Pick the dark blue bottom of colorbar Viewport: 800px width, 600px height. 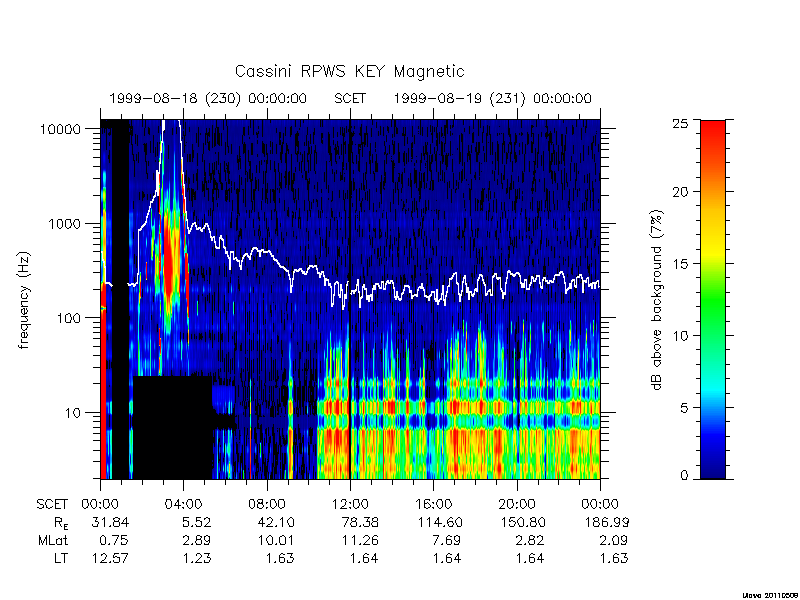click(x=713, y=467)
